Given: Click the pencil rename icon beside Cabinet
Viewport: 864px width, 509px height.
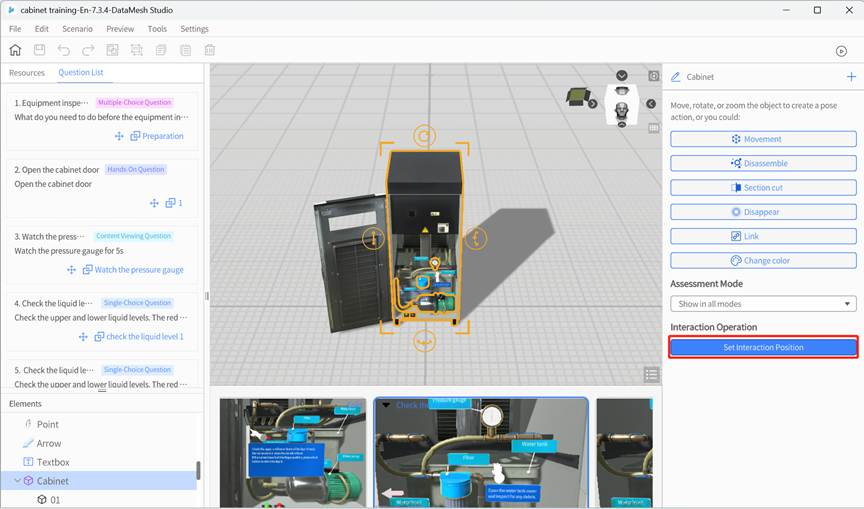Looking at the screenshot, I should click(x=676, y=77).
